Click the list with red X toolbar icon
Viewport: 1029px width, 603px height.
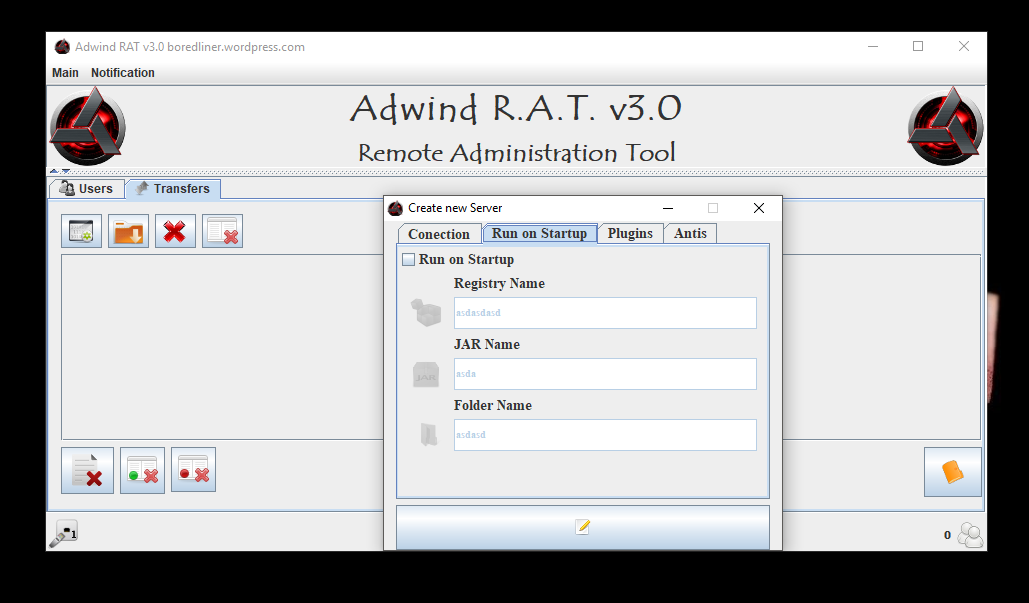[222, 231]
